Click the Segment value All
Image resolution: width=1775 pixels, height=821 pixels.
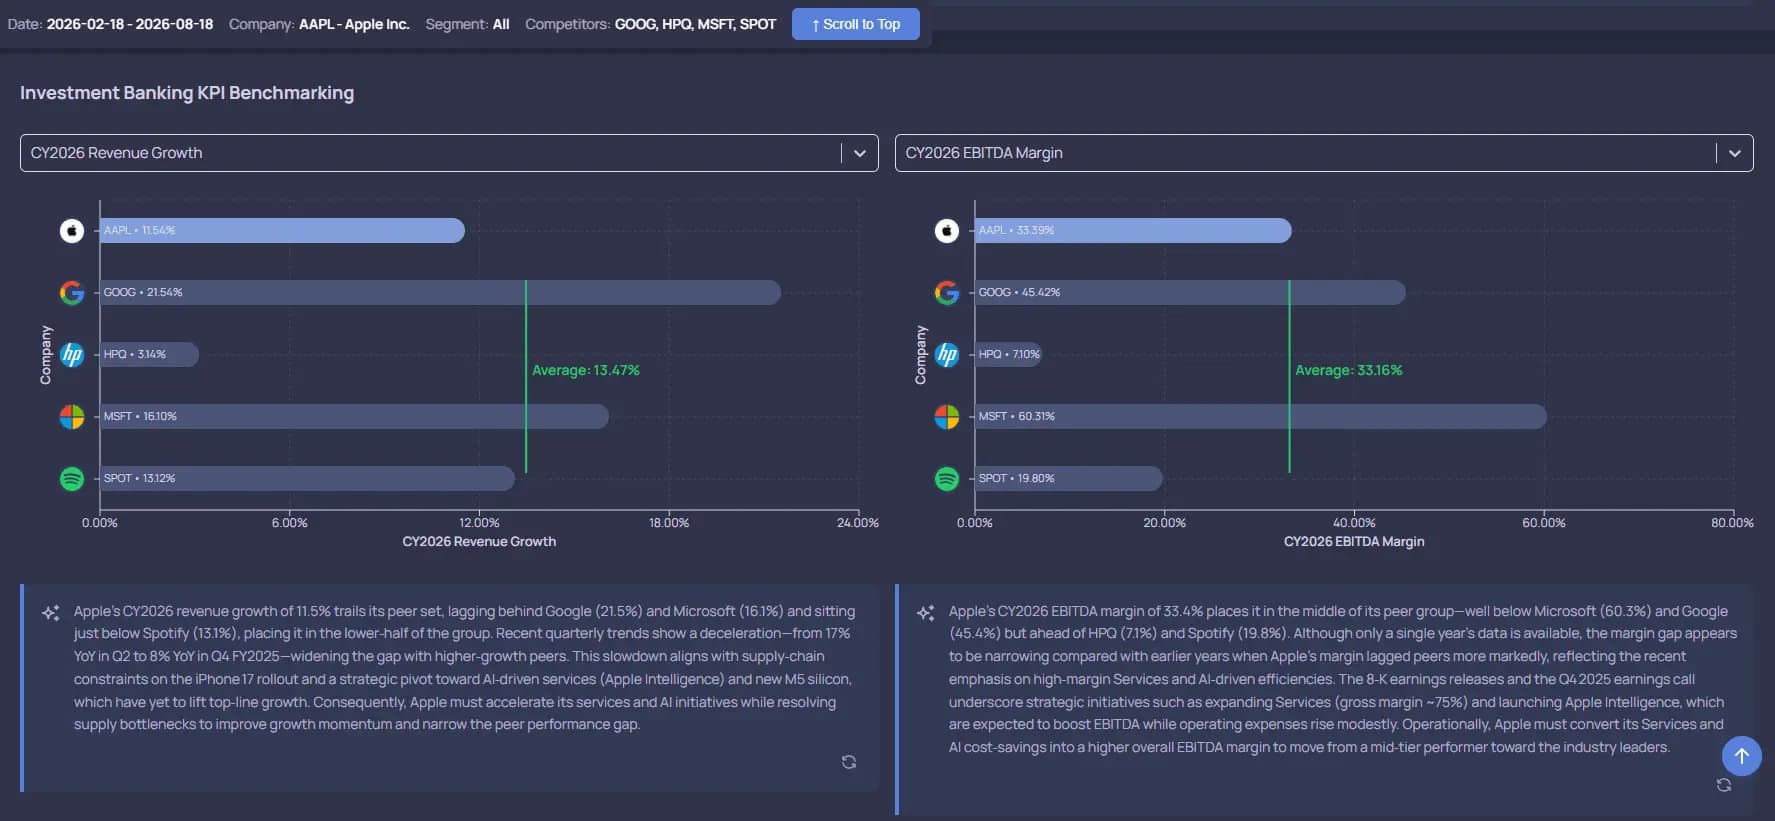(501, 24)
